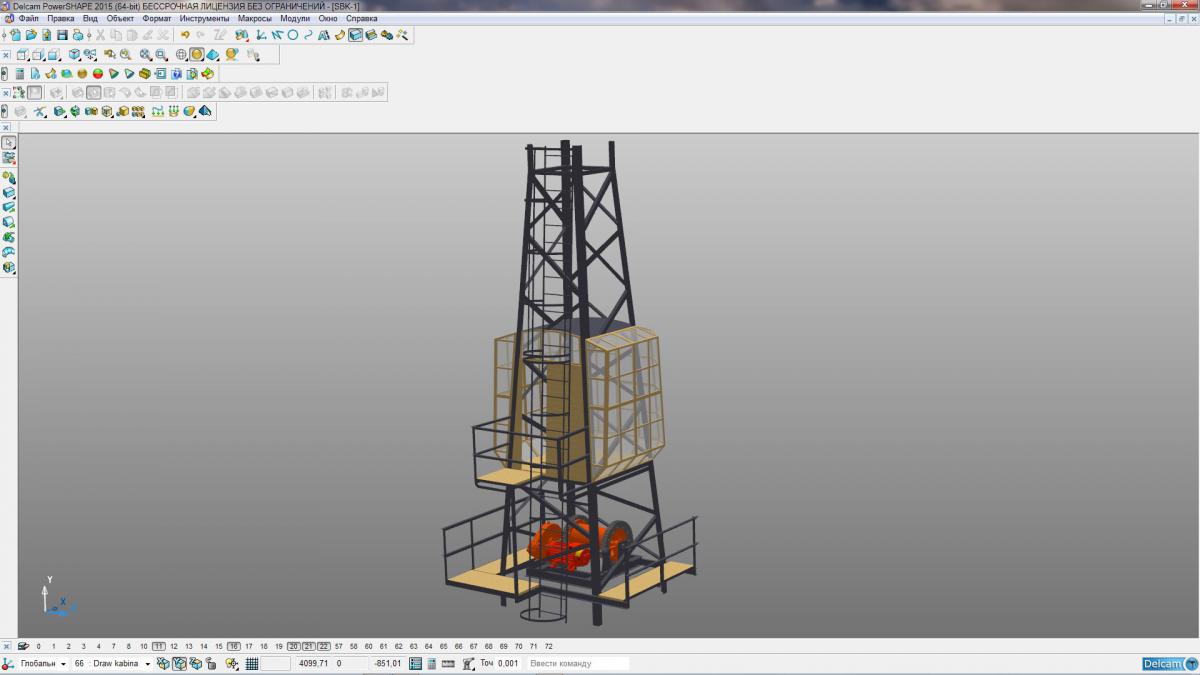The width and height of the screenshot is (1200, 675).
Task: Click the grid icon in the status bar
Action: [252, 663]
